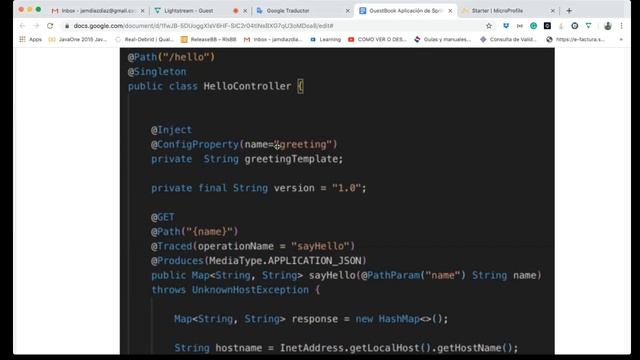The width and height of the screenshot is (640, 360).
Task: Click the browser forward arrow
Action: click(x=36, y=26)
